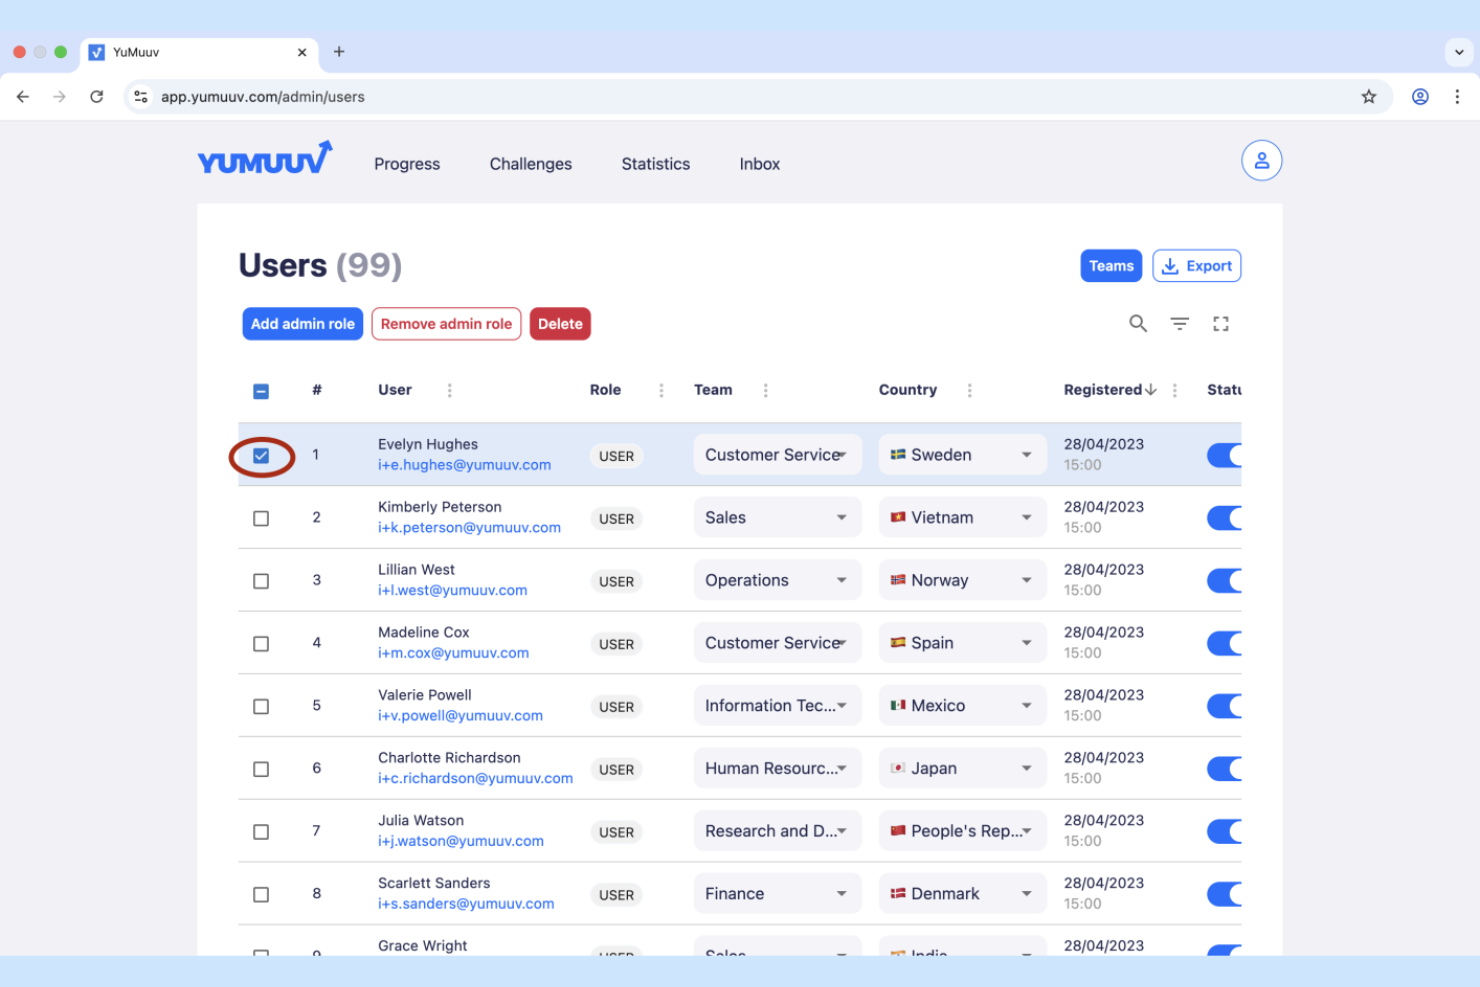
Task: Click the name Julia Watson
Action: point(421,820)
